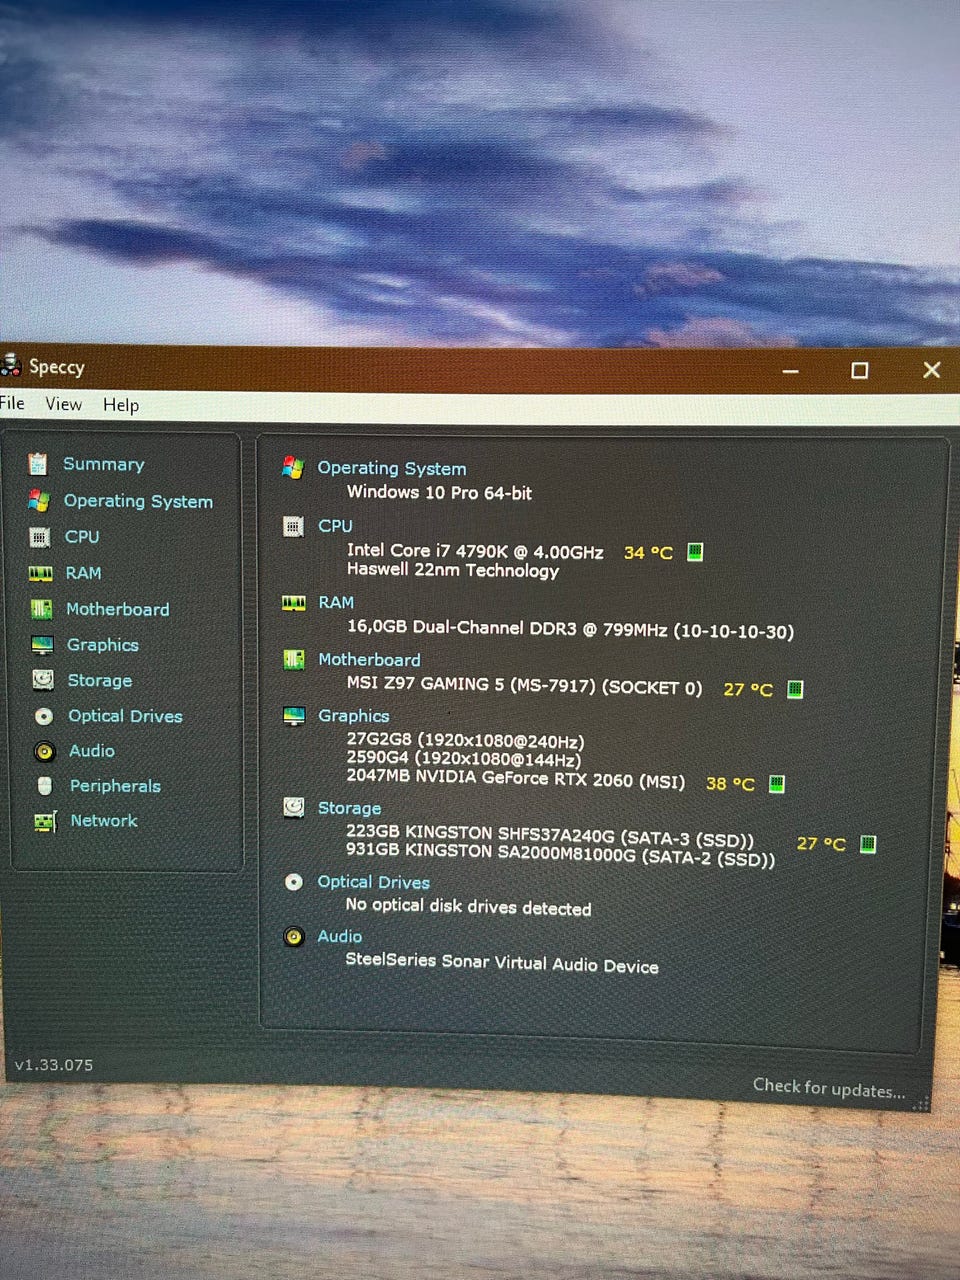The width and height of the screenshot is (960, 1280).
Task: Click the RAM heading link in summary
Action: [336, 603]
